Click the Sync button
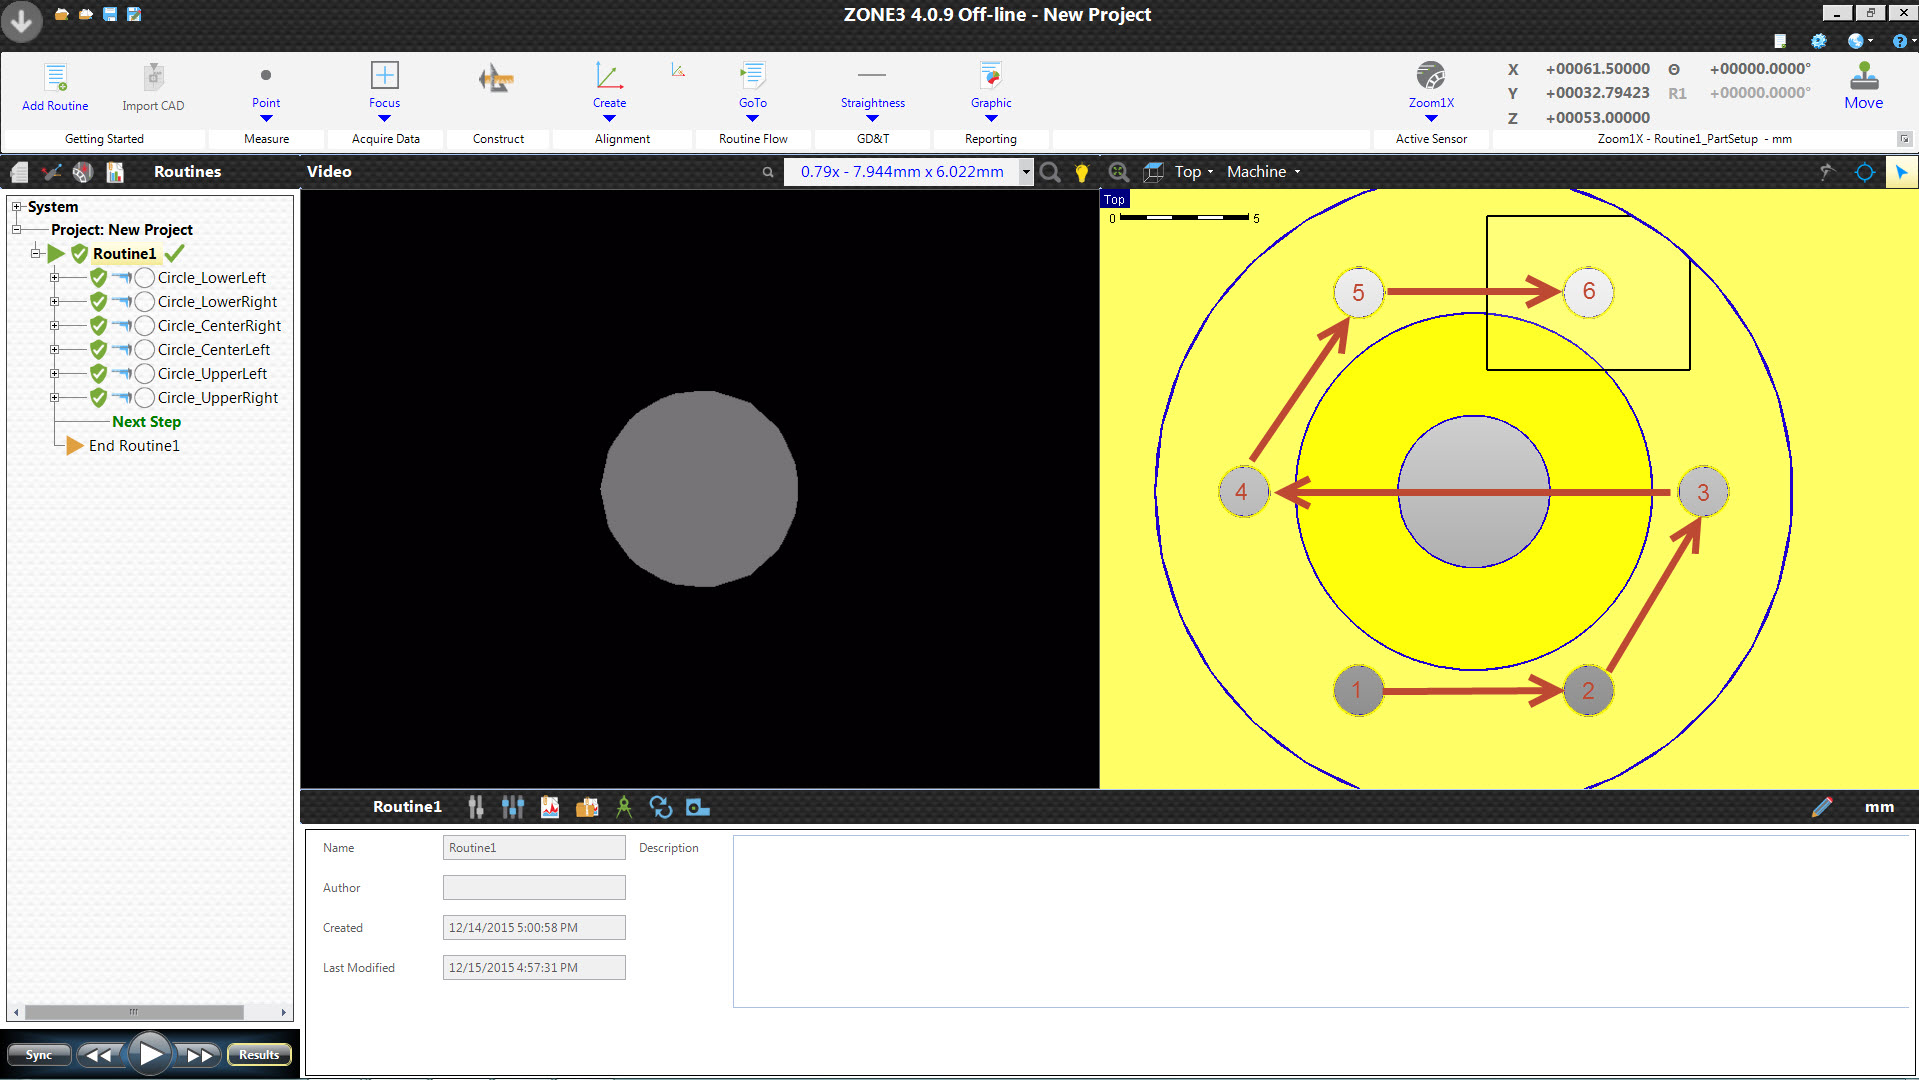Viewport: 1919px width, 1080px height. (x=38, y=1054)
